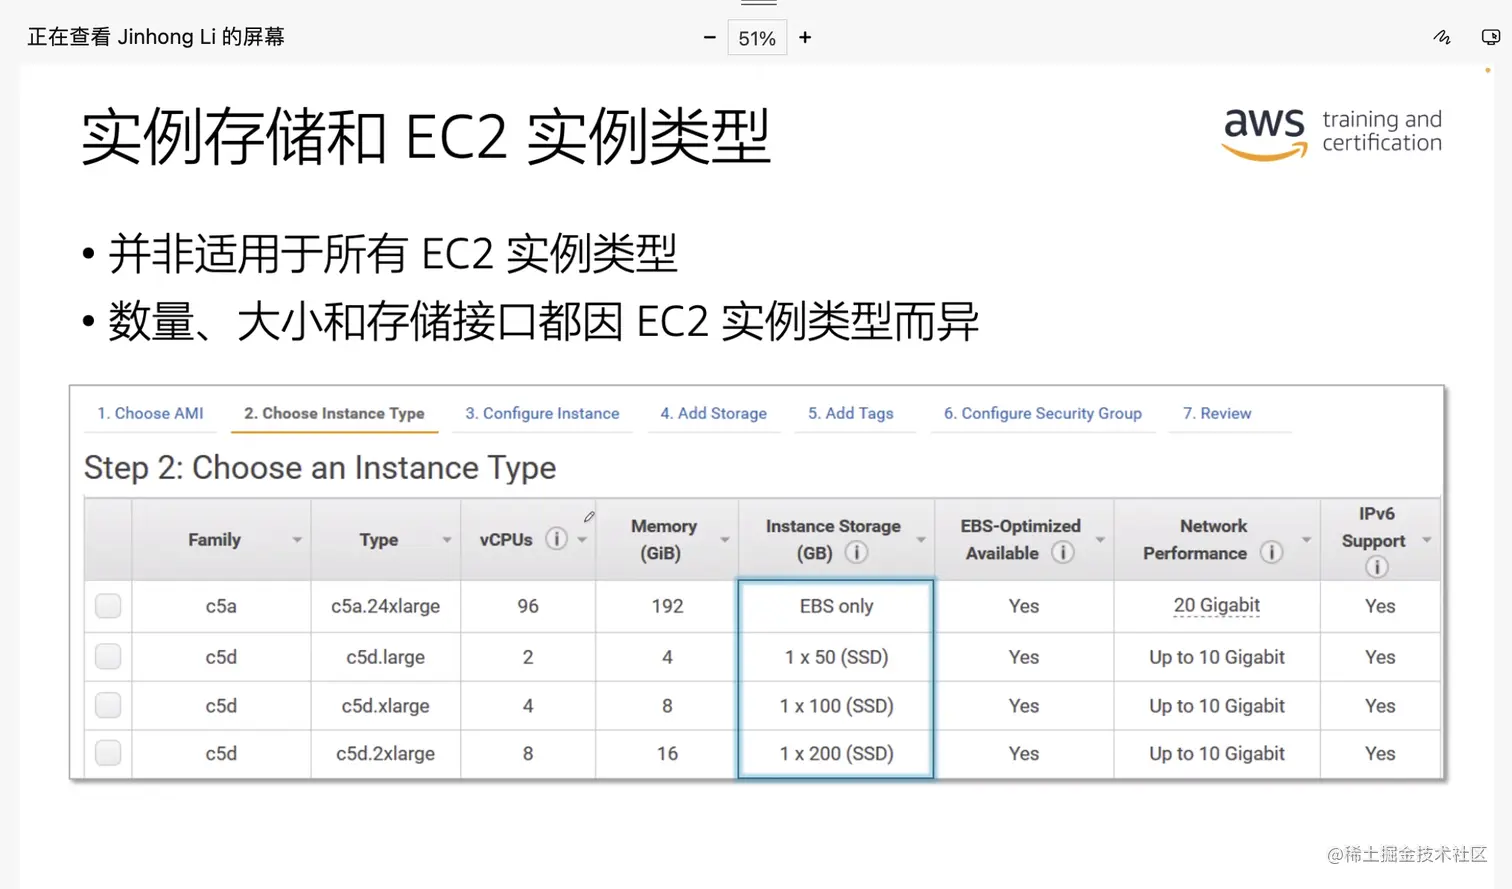Click Up to 10 Gigabit in c5d.2xlarge row

pos(1217,754)
